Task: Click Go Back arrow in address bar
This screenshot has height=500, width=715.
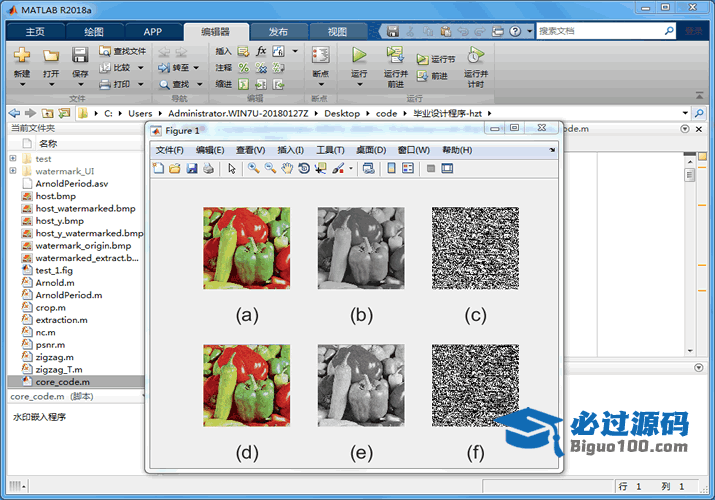Action: point(15,113)
